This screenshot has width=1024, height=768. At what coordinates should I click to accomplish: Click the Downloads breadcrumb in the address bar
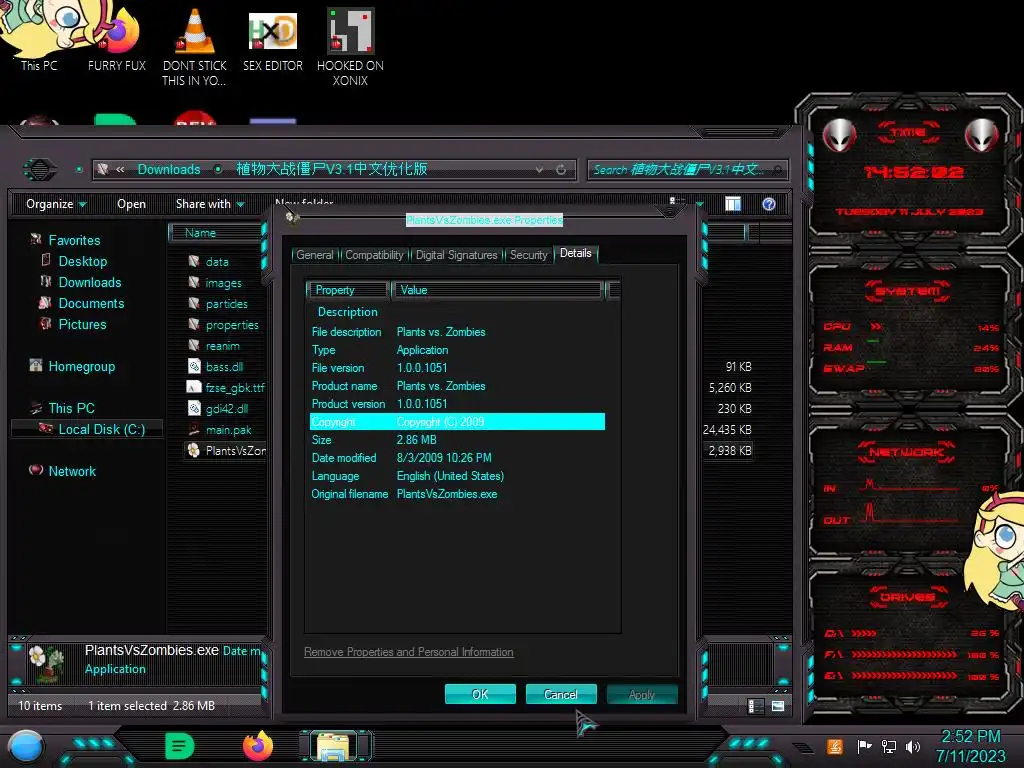169,169
